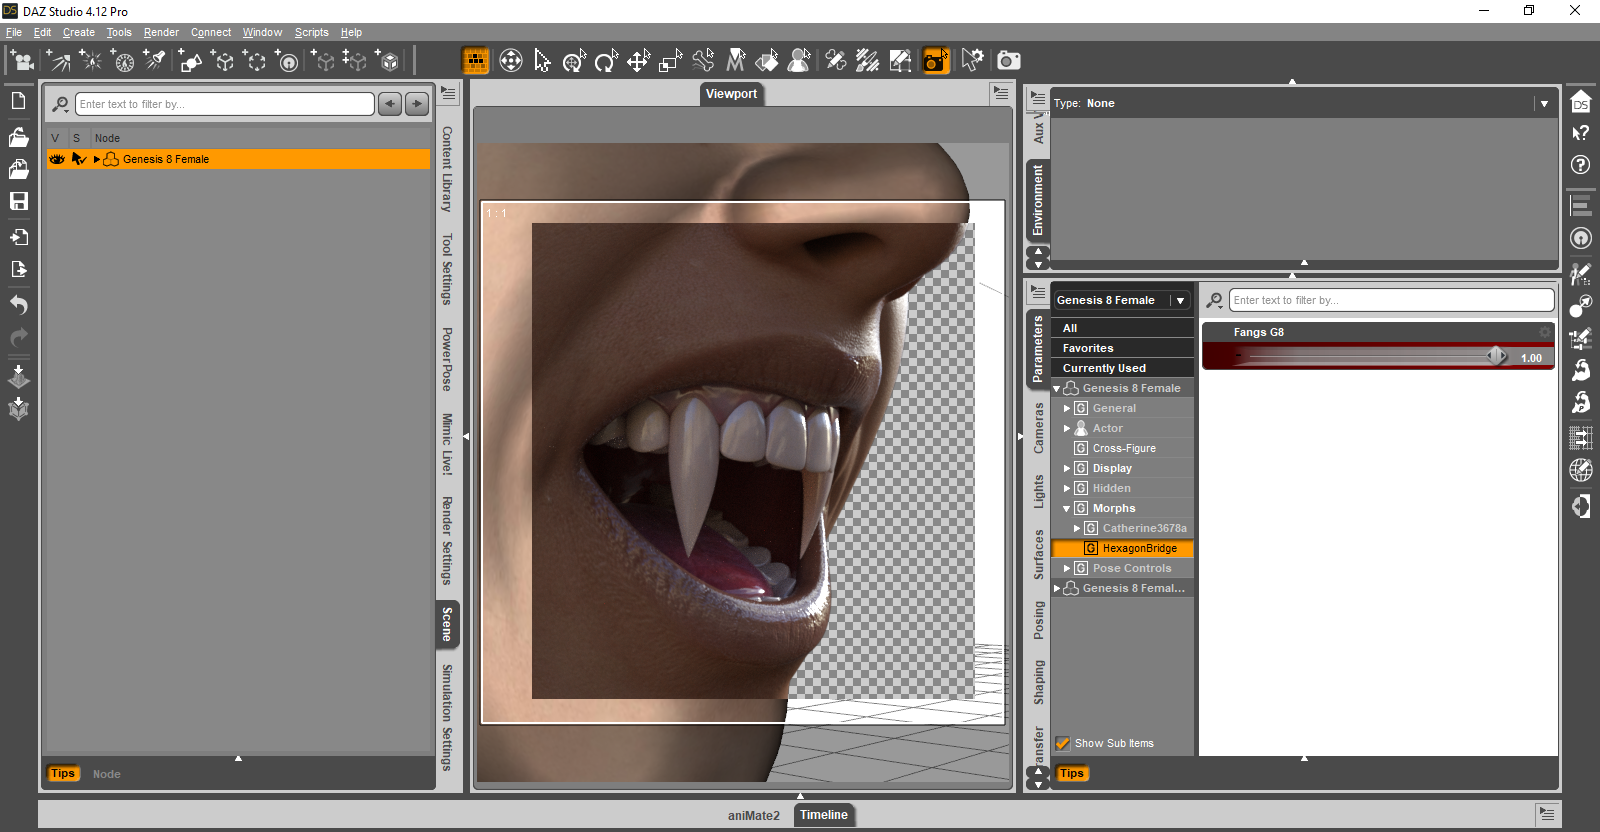This screenshot has width=1600, height=832.
Task: Select the Scale tool
Action: click(x=670, y=61)
